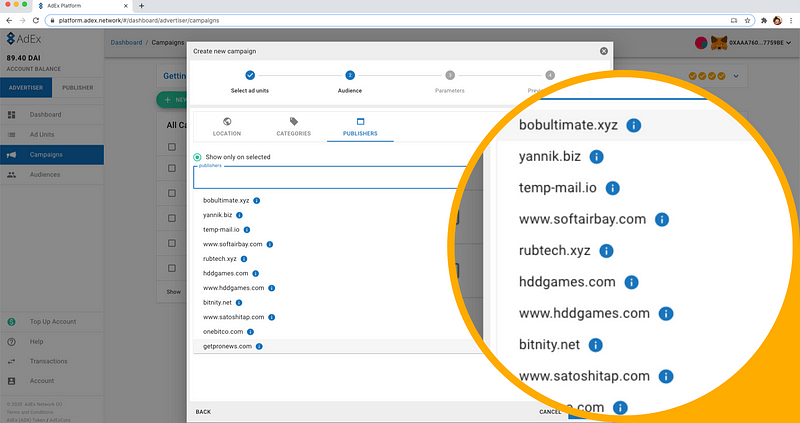Select 'Show only on selected' radio button
The image size is (800, 423).
(x=197, y=157)
